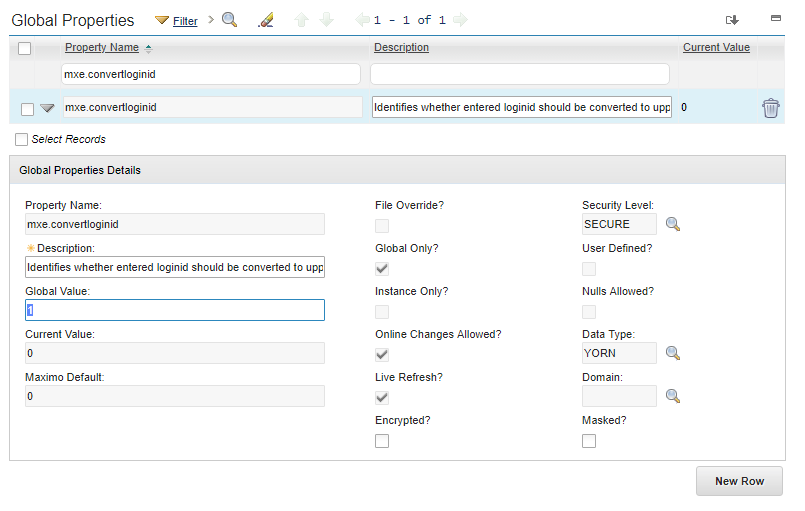Click the Global Value input field
Viewport: 805px width, 511px height.
click(175, 310)
